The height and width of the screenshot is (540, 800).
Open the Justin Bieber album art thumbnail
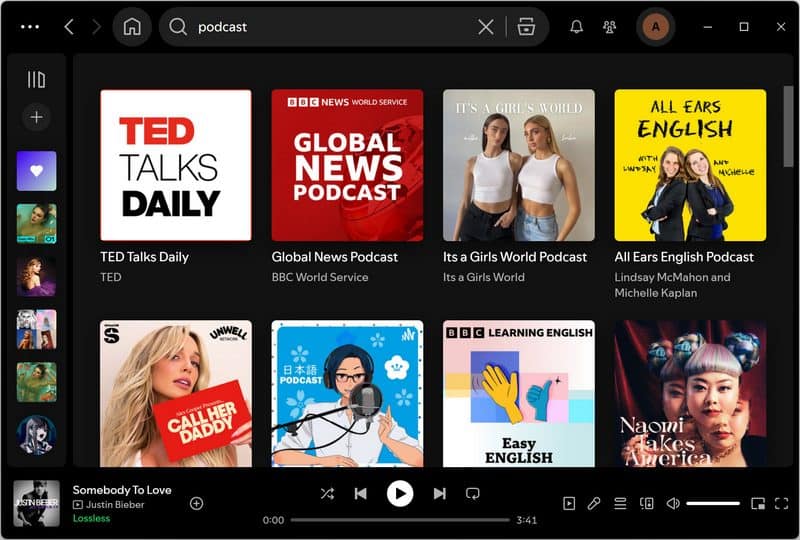(36, 503)
